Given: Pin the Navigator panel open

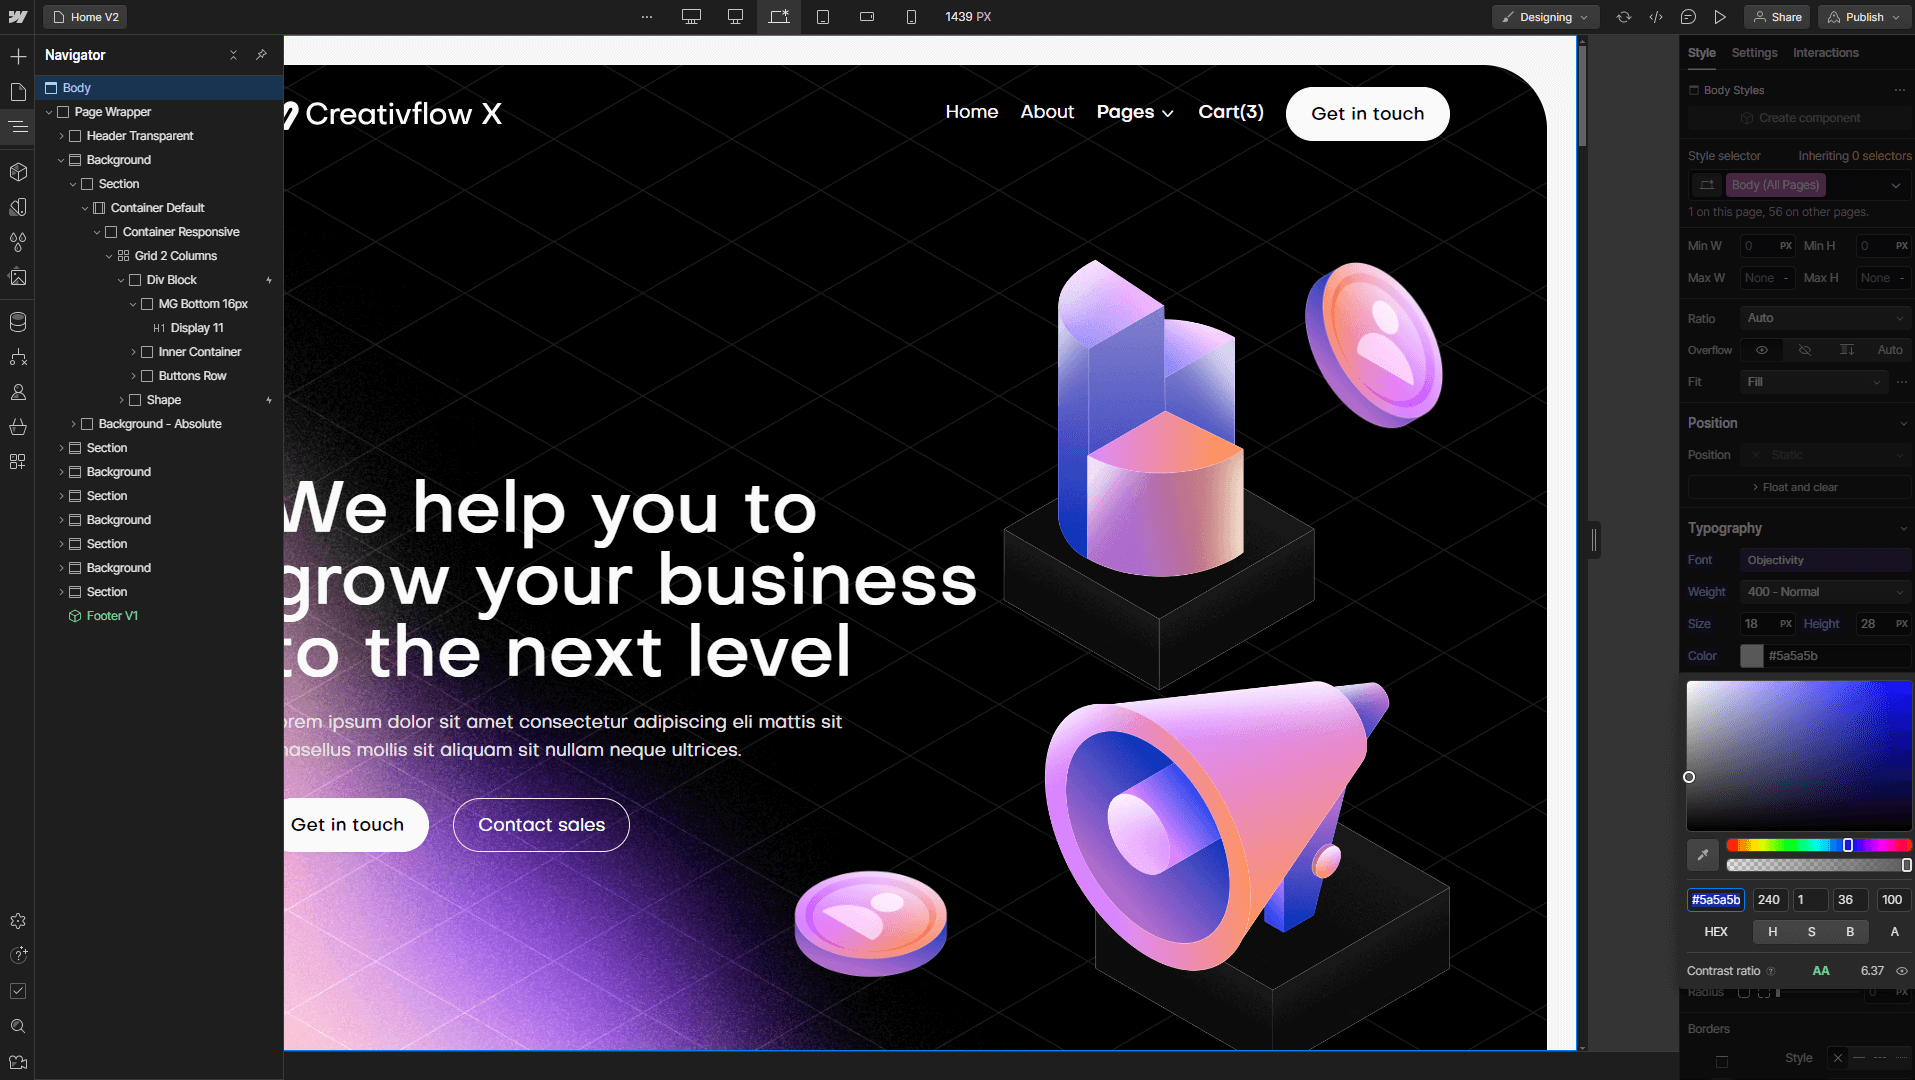Looking at the screenshot, I should click(x=261, y=55).
